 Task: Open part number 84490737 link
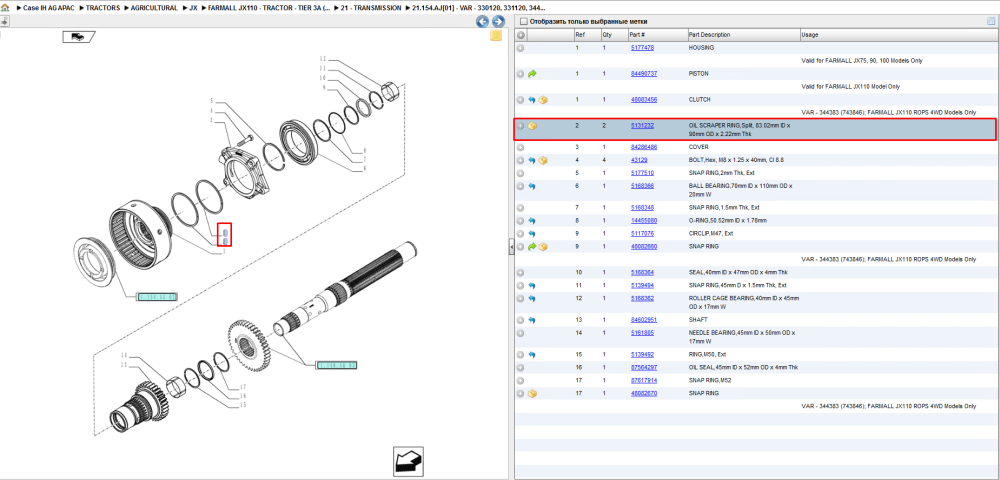(x=644, y=74)
